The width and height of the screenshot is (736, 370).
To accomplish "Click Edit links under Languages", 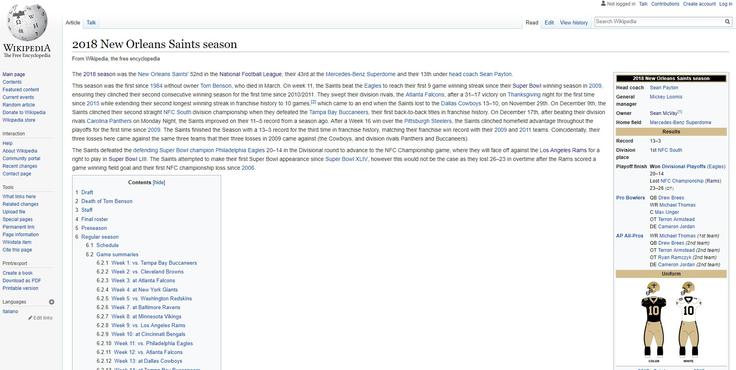I will (x=43, y=318).
